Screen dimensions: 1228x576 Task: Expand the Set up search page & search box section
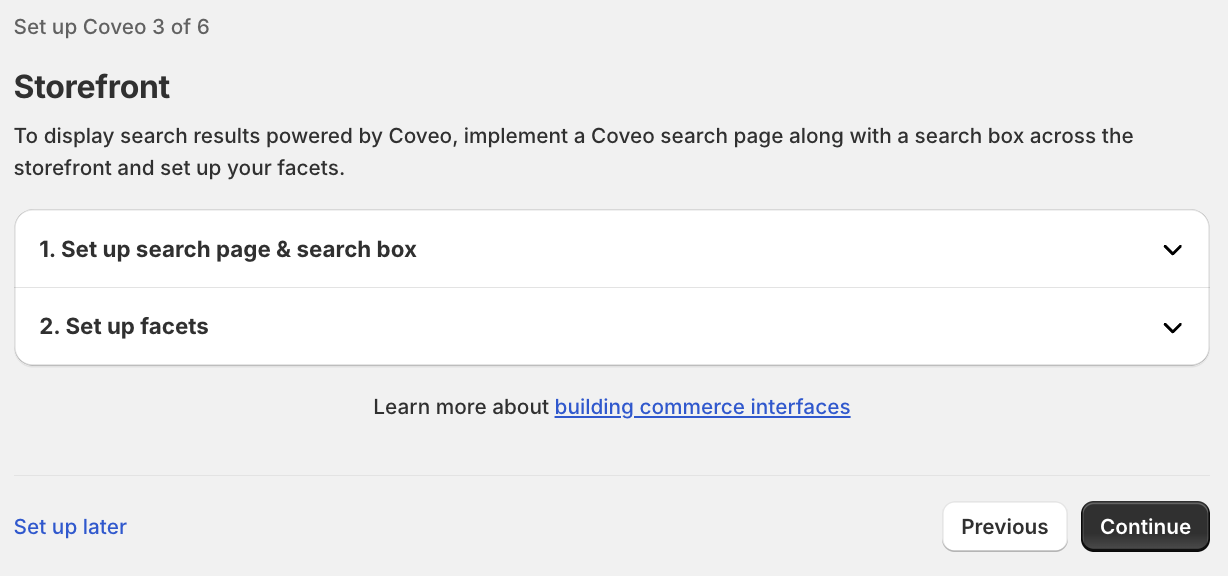click(612, 249)
